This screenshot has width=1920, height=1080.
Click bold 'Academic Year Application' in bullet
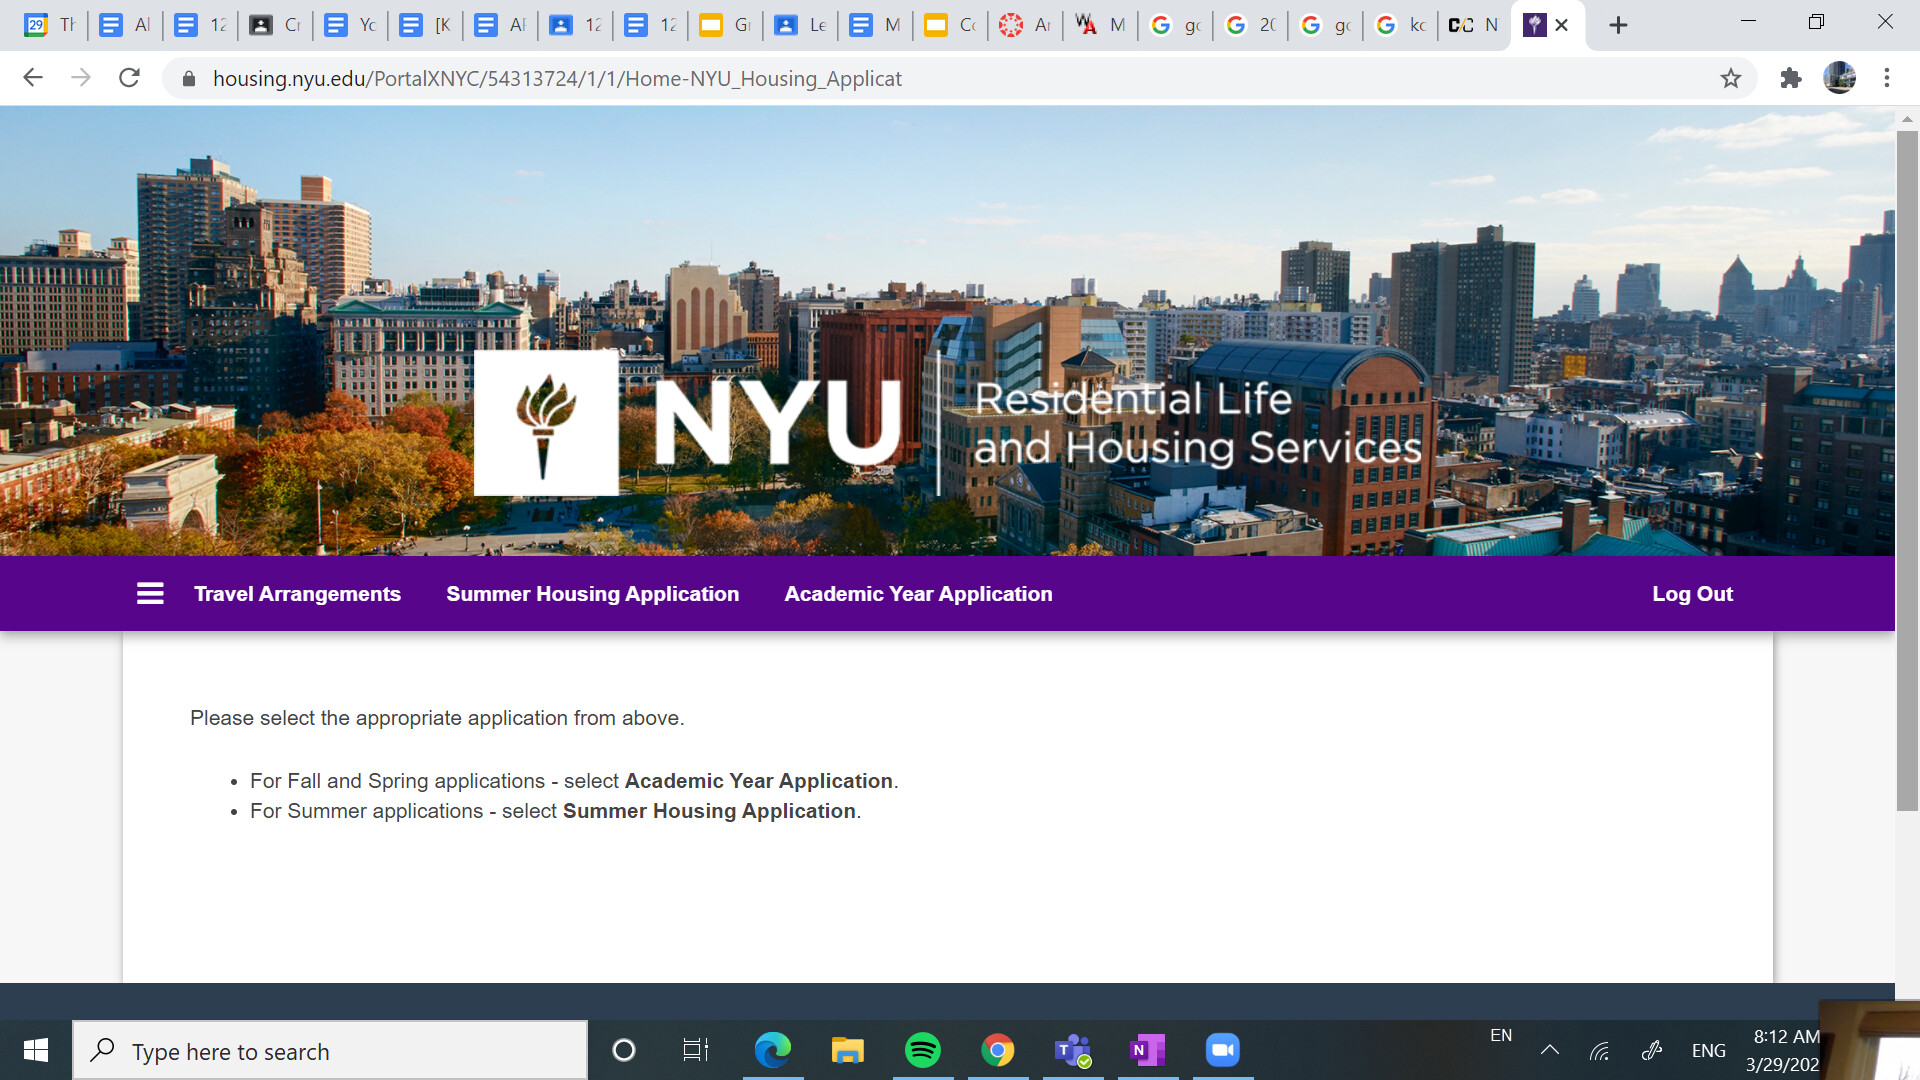click(758, 781)
